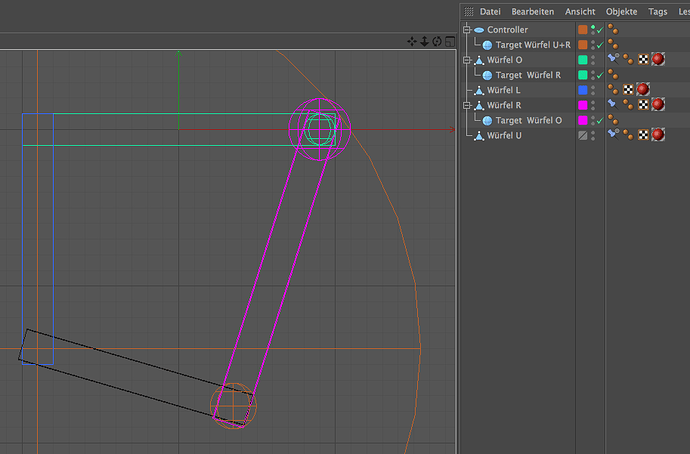Toggle enable checkmark on Target Würfel U+R
The width and height of the screenshot is (690, 454).
[x=600, y=45]
